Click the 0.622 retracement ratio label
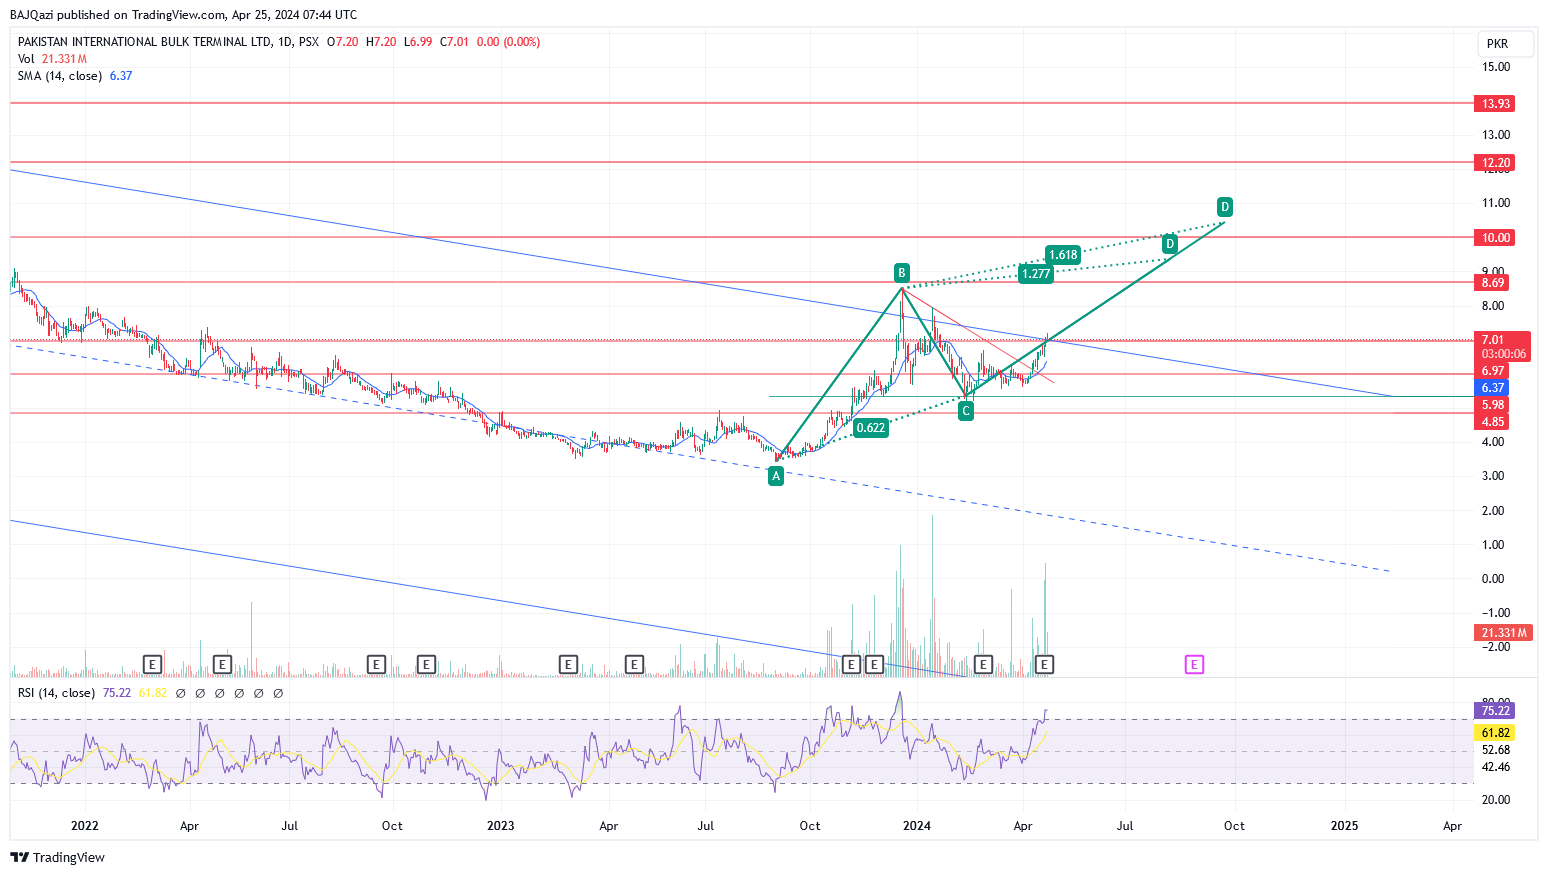 tap(871, 428)
